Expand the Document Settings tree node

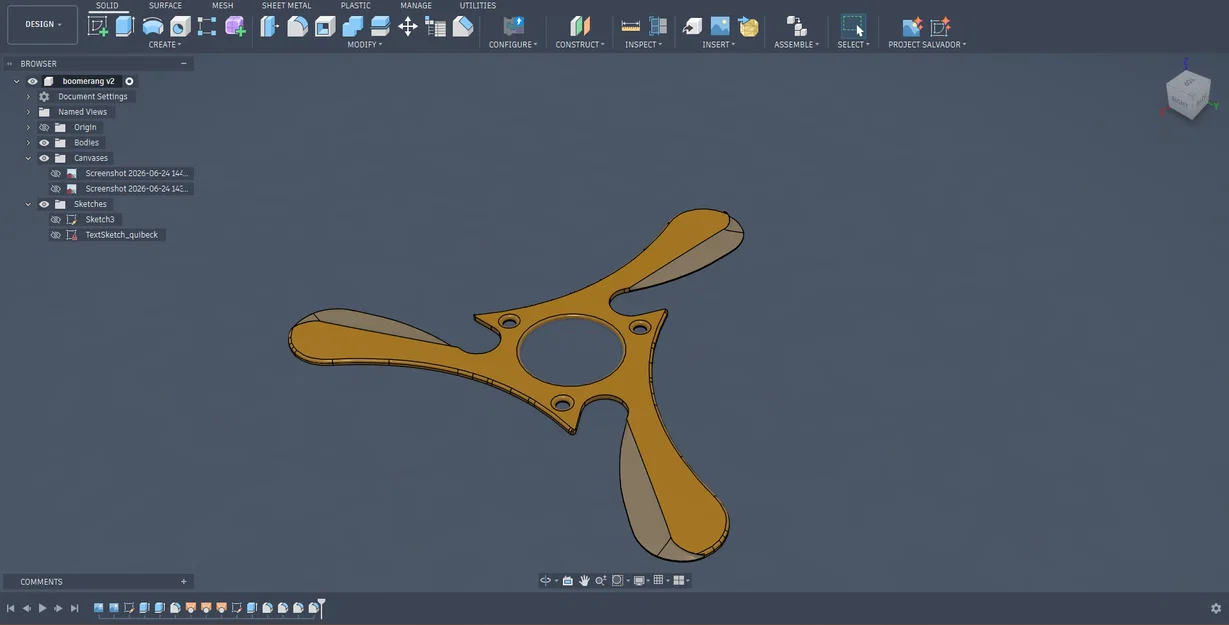tap(28, 97)
